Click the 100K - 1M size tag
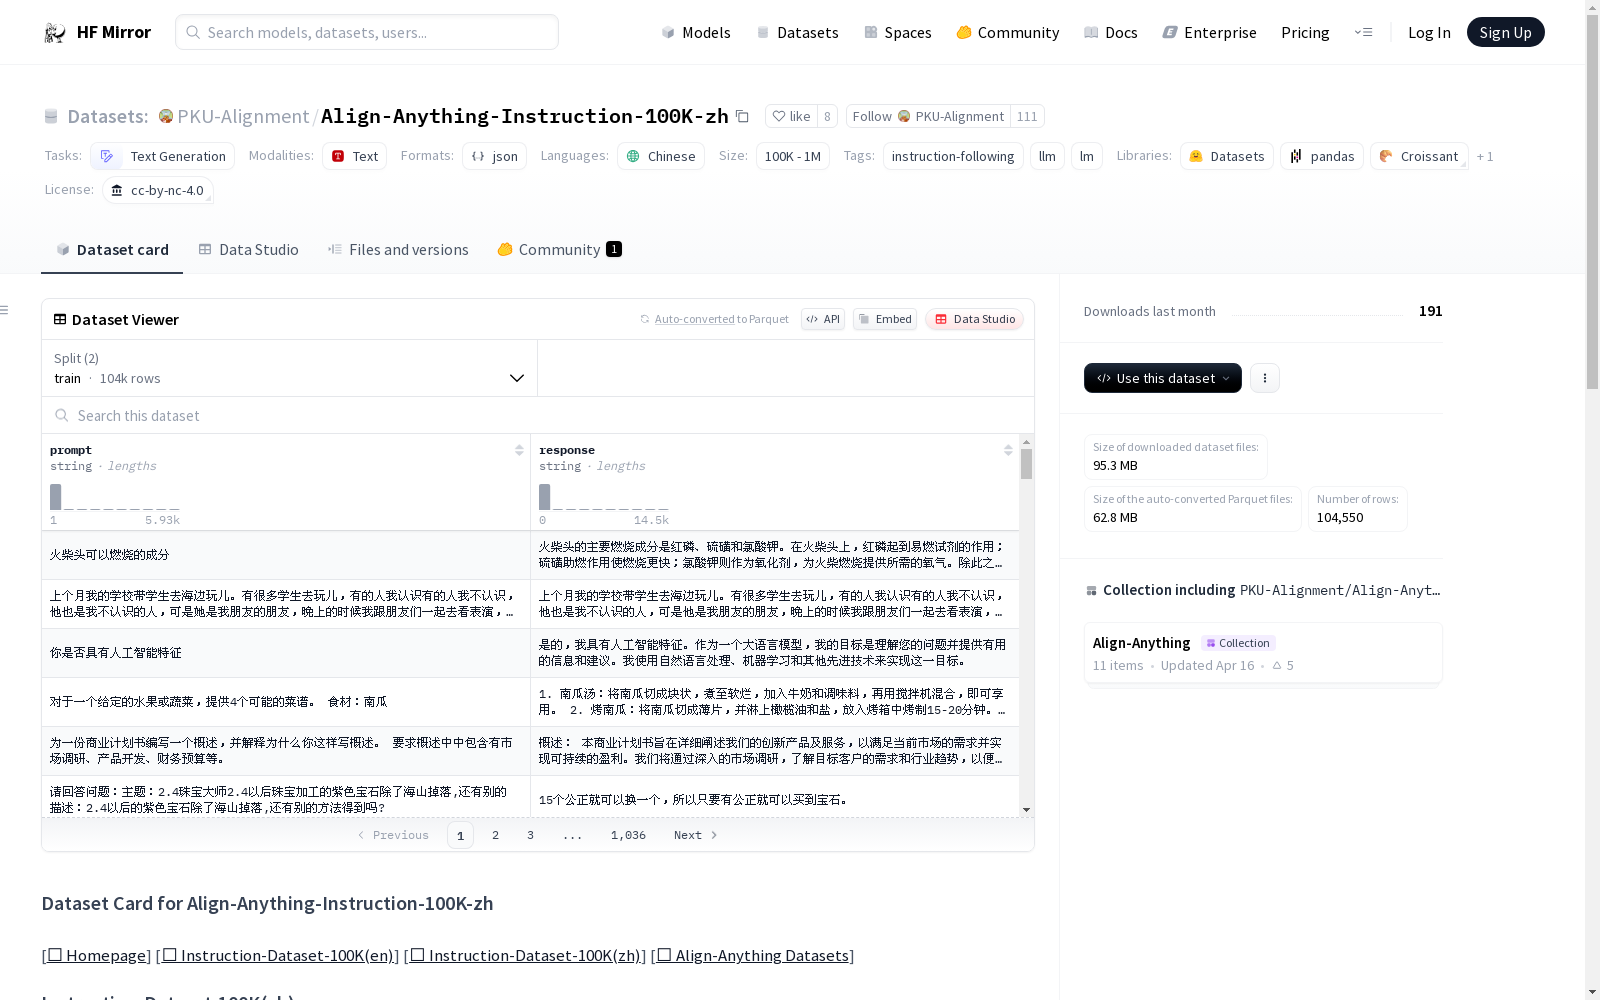The height and width of the screenshot is (1000, 1600). (793, 156)
